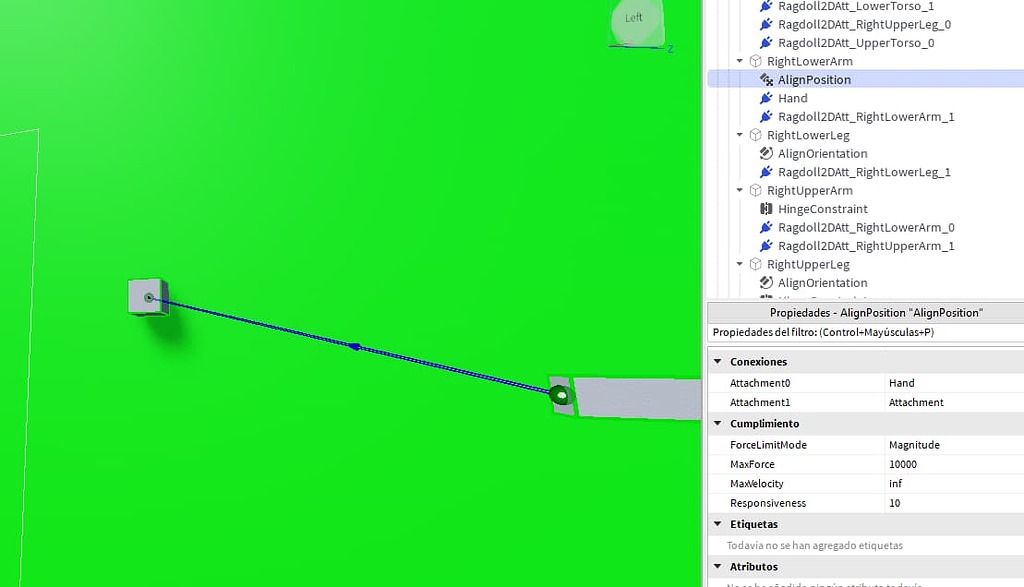Viewport: 1024px width, 587px height.
Task: Select Ragdoll2DAtt_RightLowerArm_0 in Explorer
Action: (x=866, y=227)
